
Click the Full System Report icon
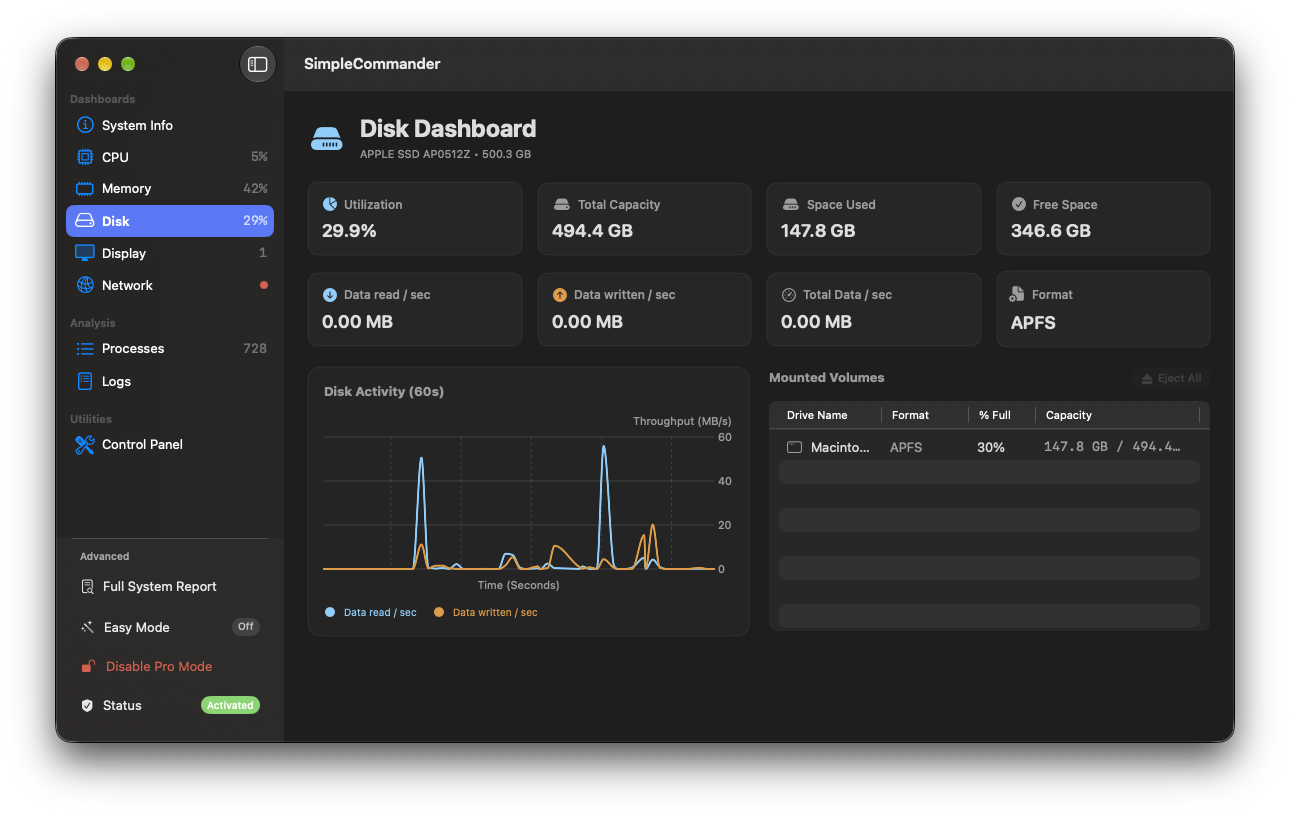point(87,586)
